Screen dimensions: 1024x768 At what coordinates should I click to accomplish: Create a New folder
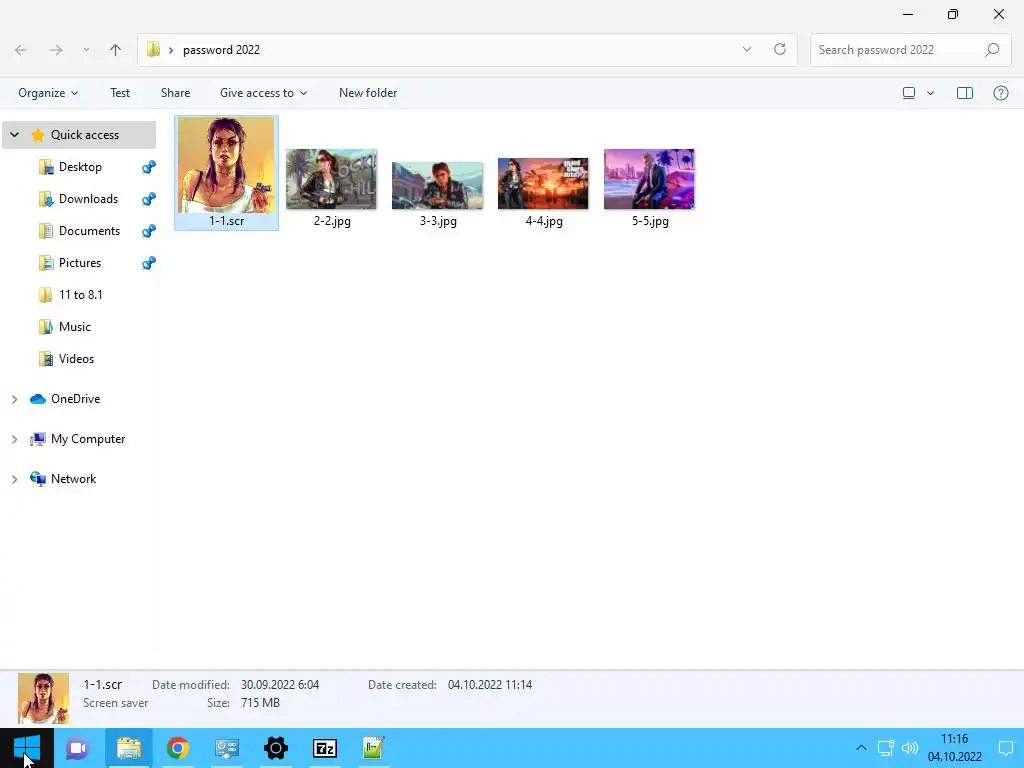pyautogui.click(x=368, y=93)
